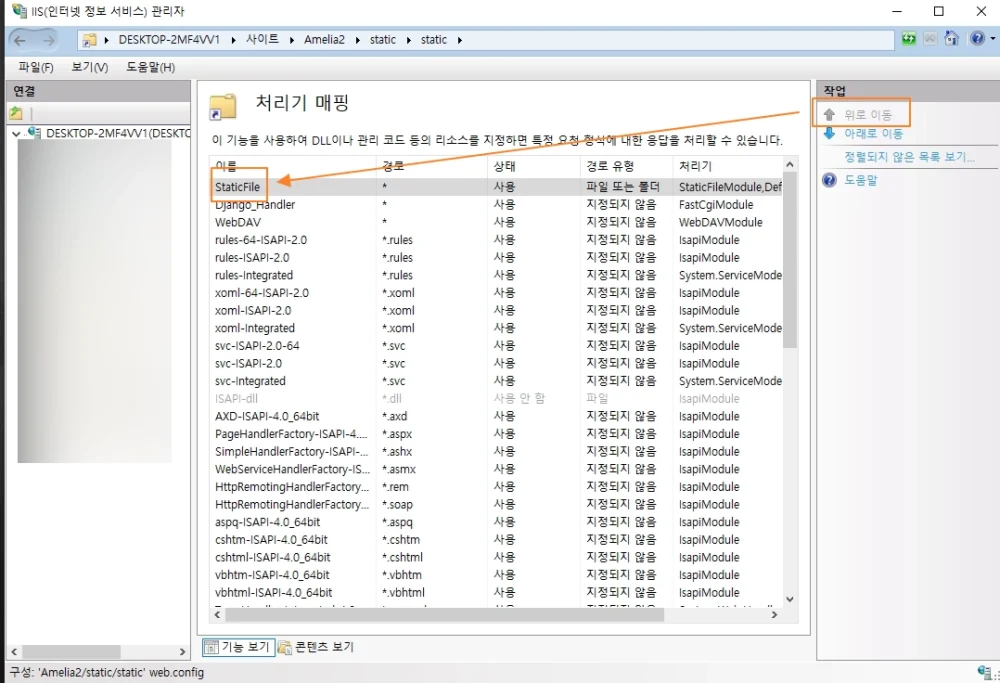Sort by the 처리기 column header
The height and width of the screenshot is (683, 1000).
727,166
